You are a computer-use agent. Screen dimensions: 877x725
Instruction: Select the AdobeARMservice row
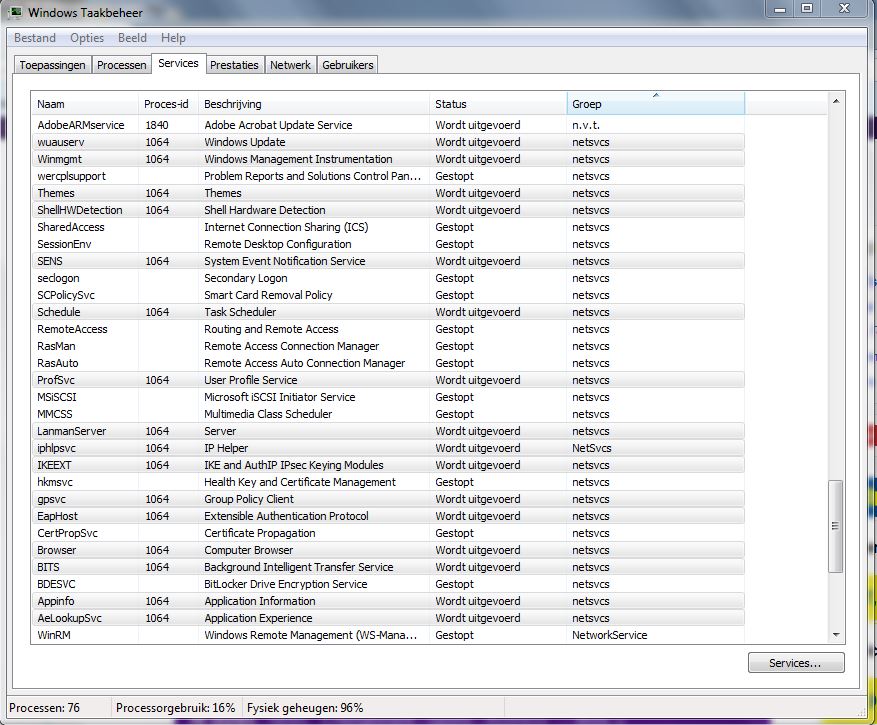[x=388, y=125]
